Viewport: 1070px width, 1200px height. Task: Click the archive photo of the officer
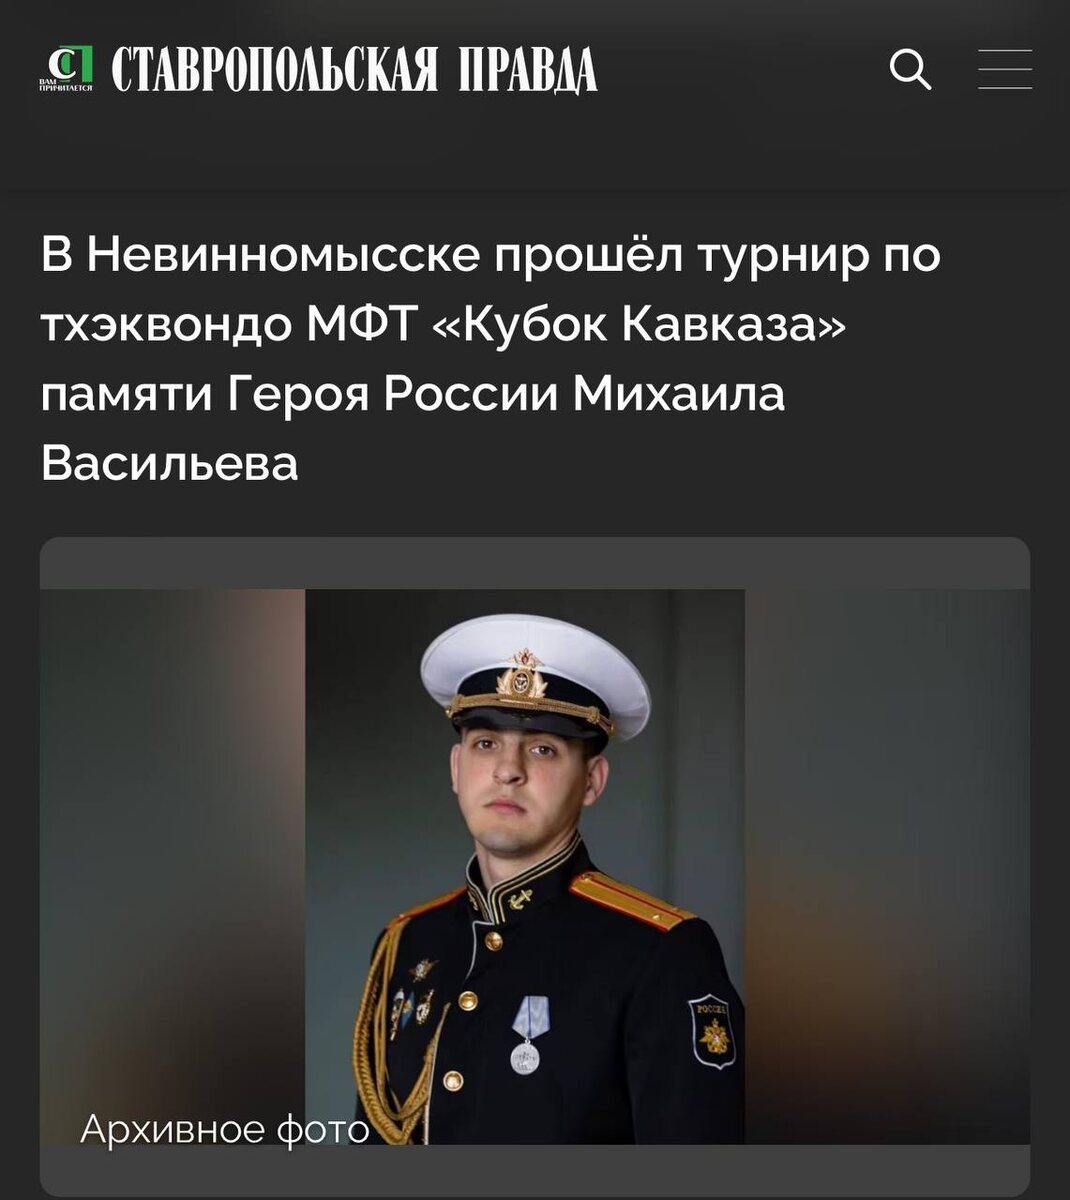[525, 866]
